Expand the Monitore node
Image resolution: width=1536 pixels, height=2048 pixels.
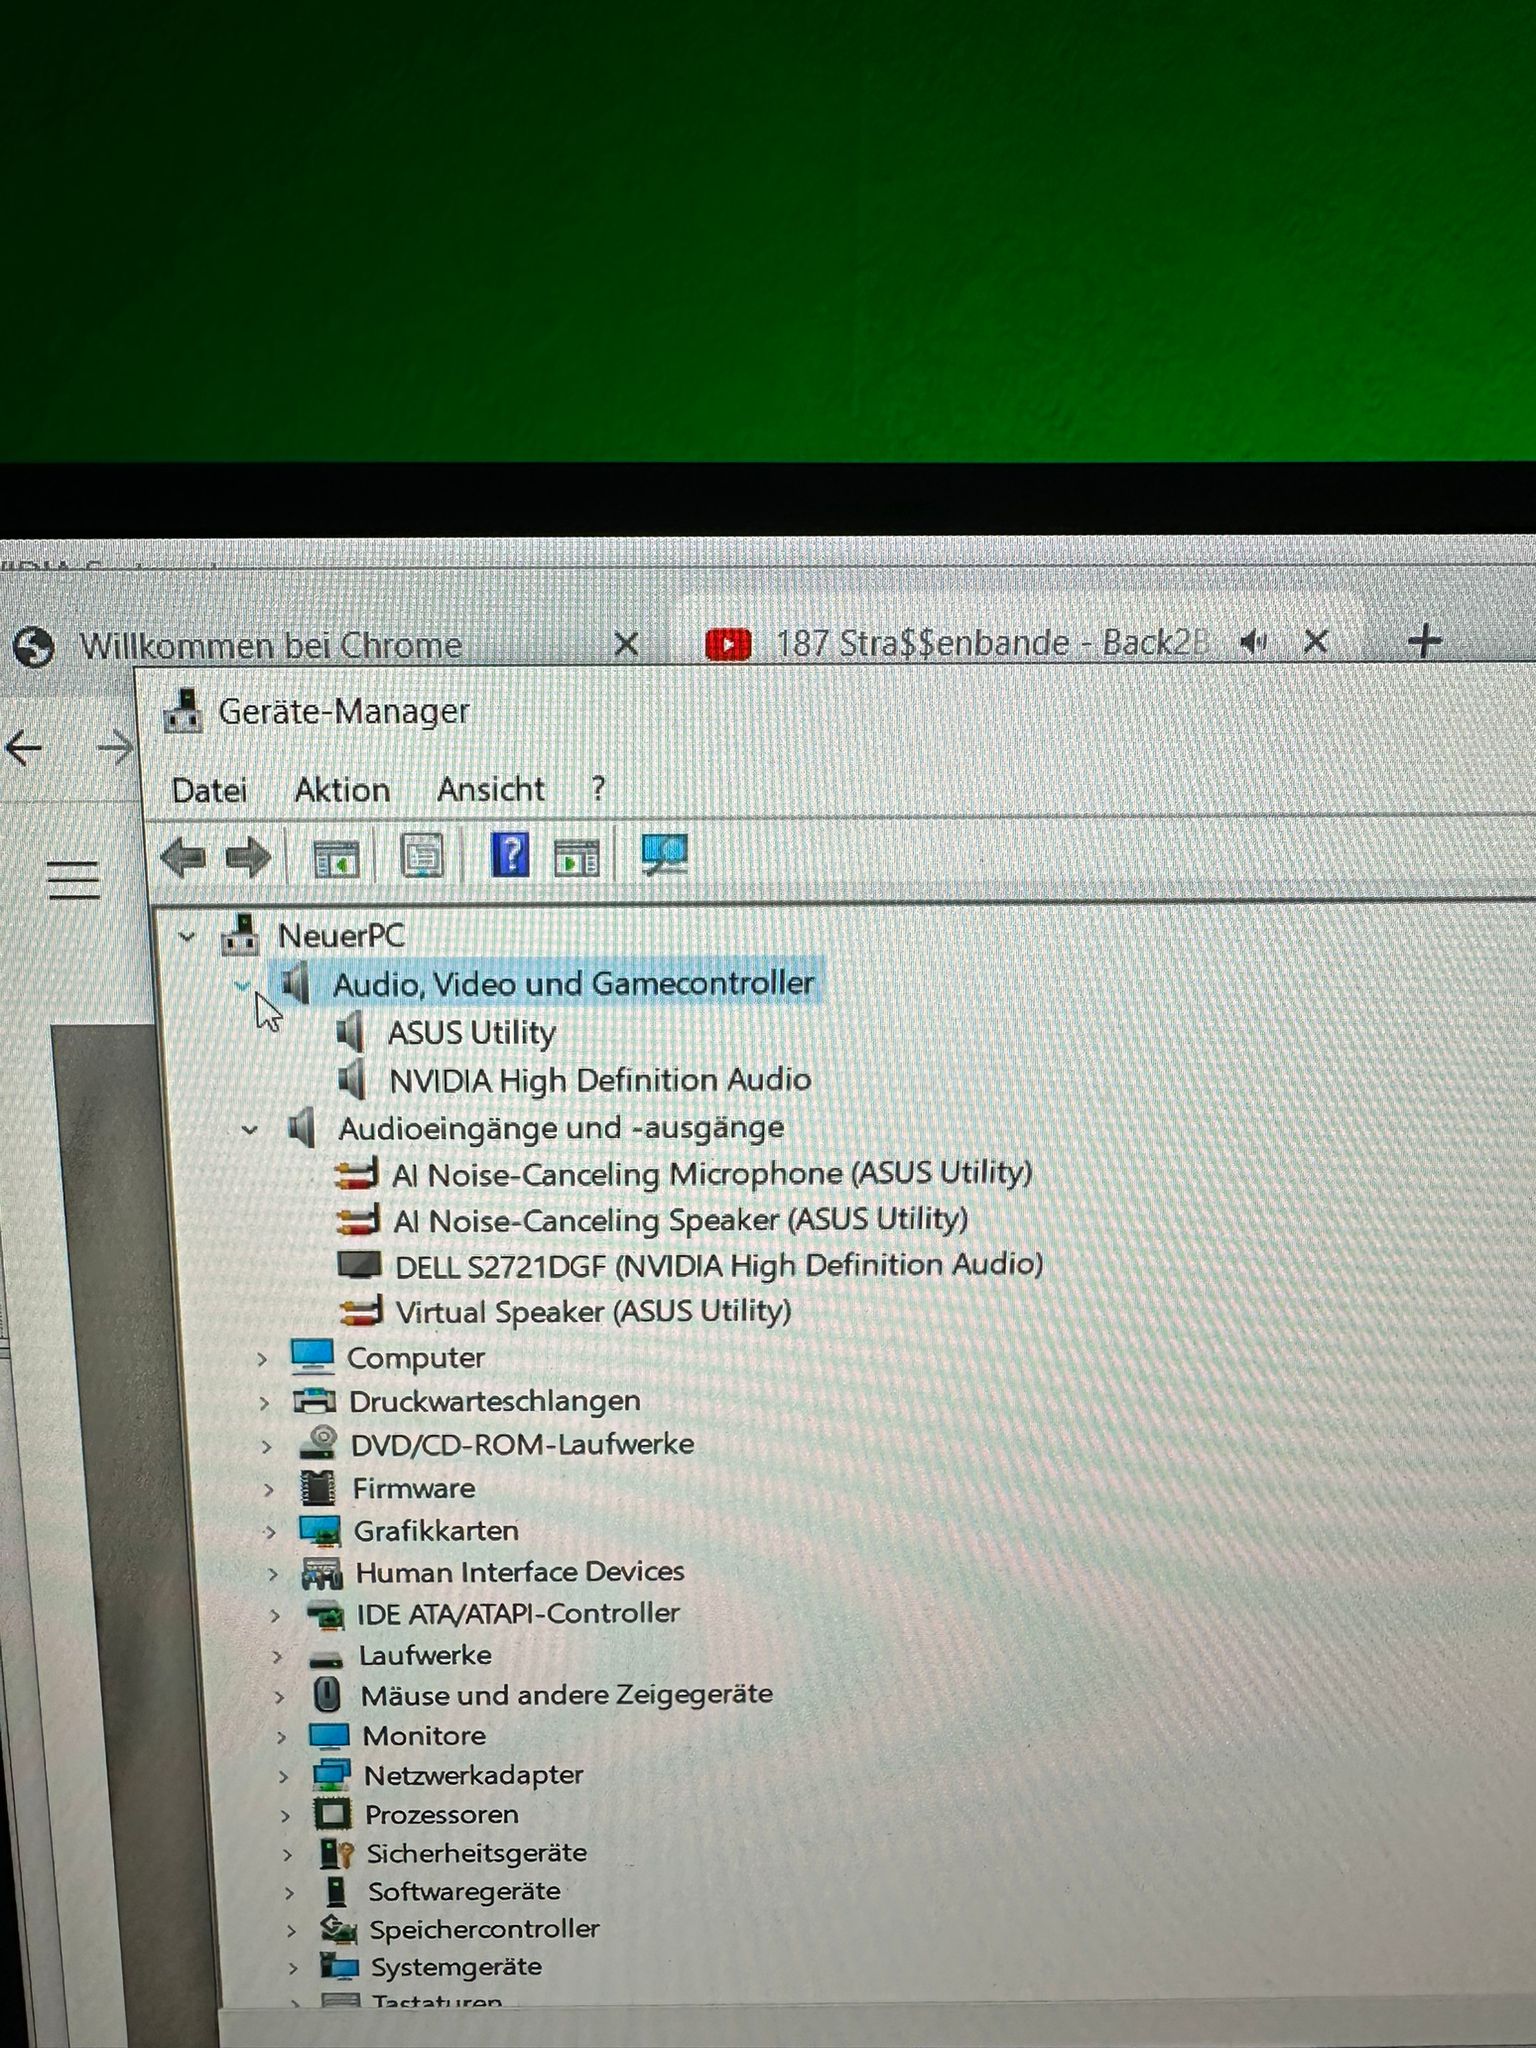pyautogui.click(x=281, y=1737)
